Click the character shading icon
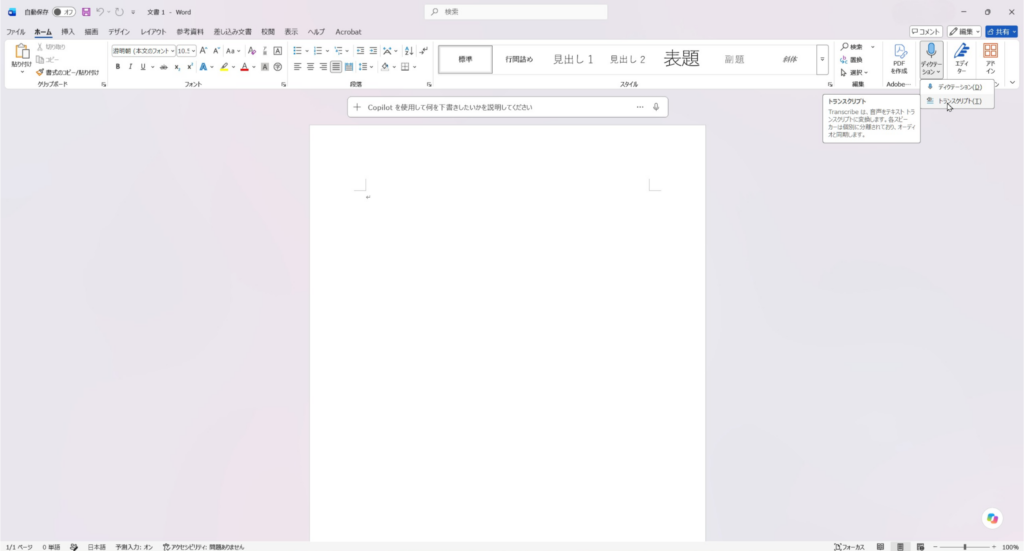This screenshot has width=1024, height=551. (264, 67)
